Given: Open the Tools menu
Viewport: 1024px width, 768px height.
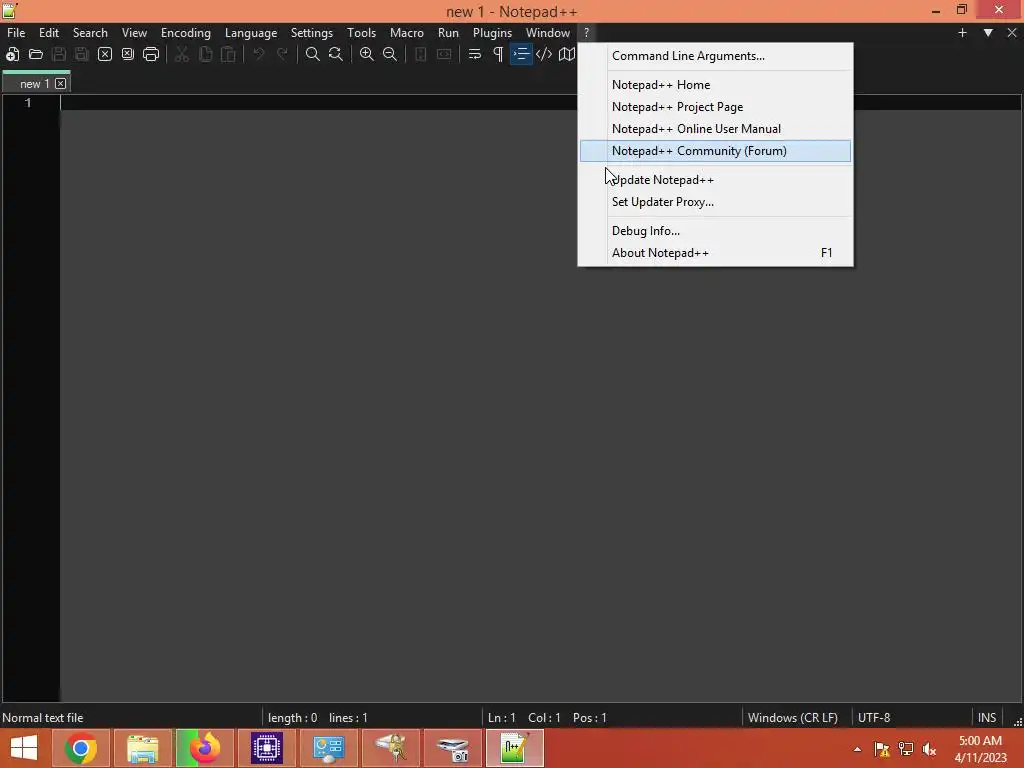Looking at the screenshot, I should point(361,33).
